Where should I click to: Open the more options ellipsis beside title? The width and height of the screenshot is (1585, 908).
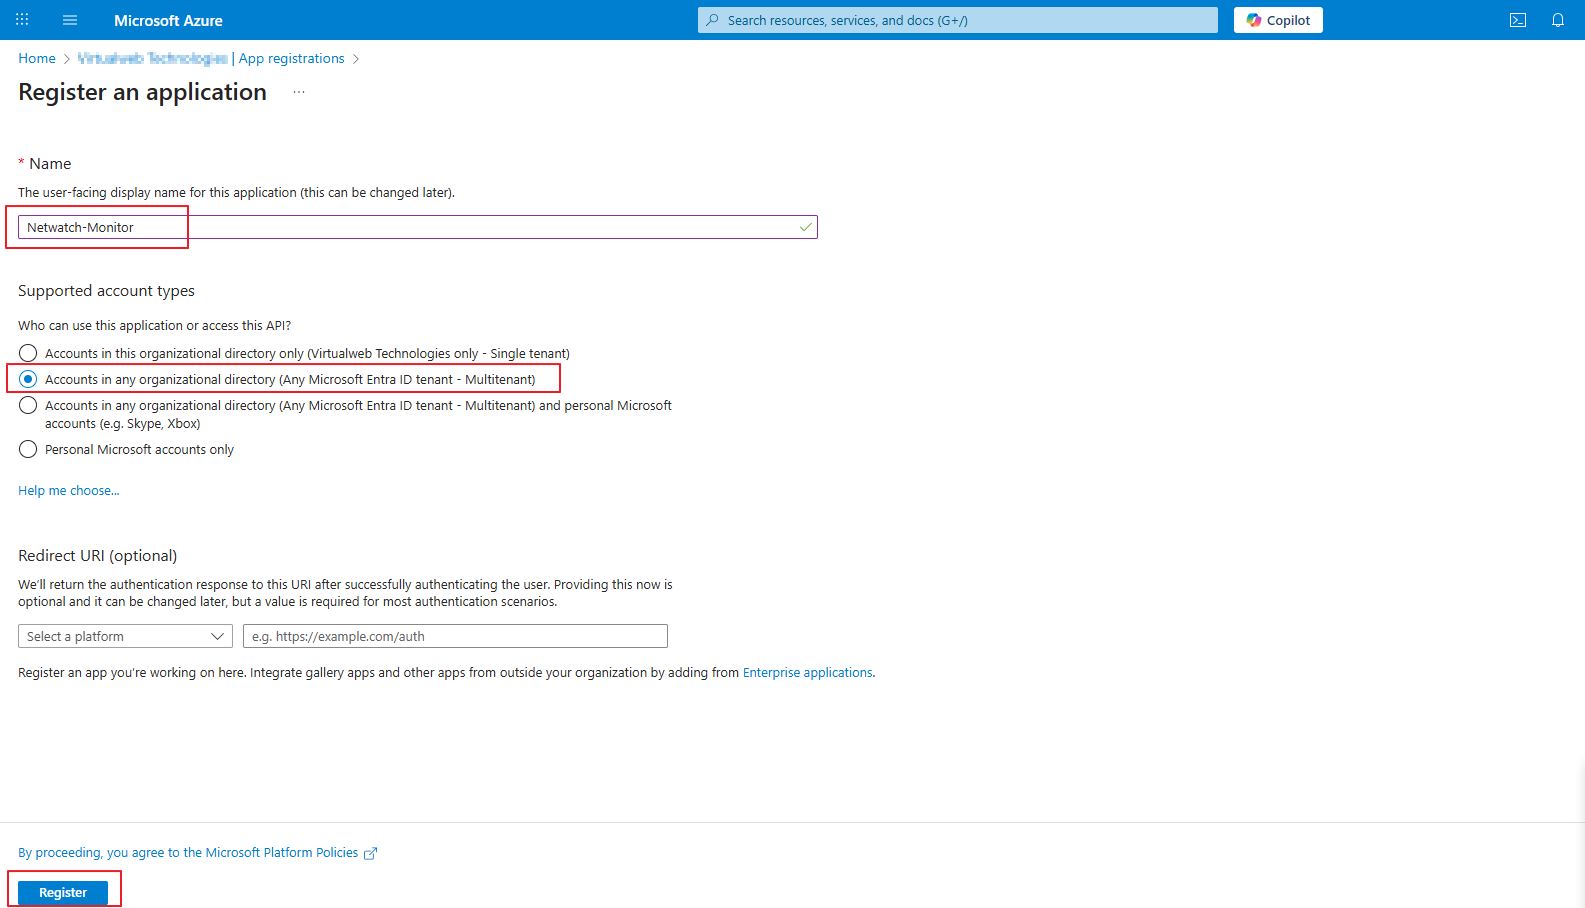[299, 92]
